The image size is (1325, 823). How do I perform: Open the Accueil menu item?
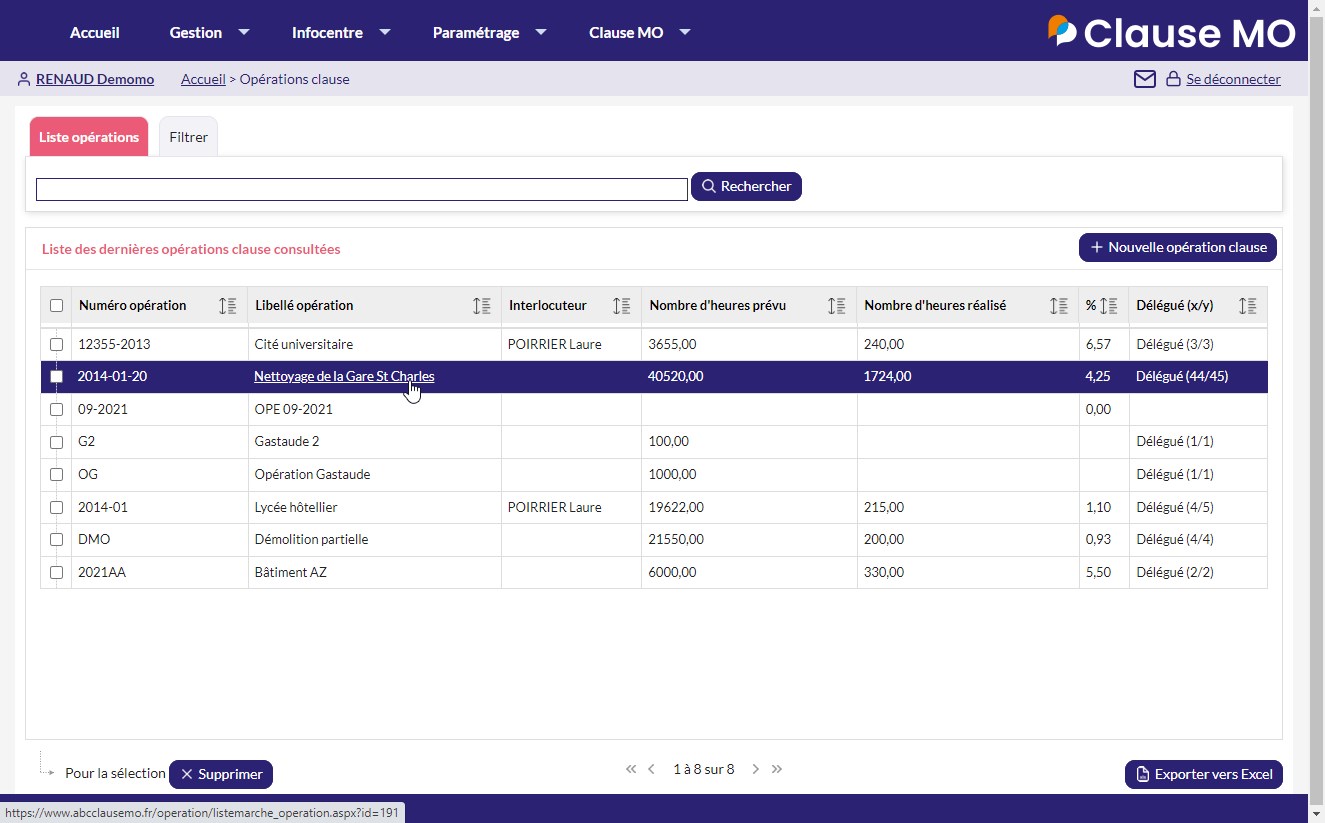[95, 32]
